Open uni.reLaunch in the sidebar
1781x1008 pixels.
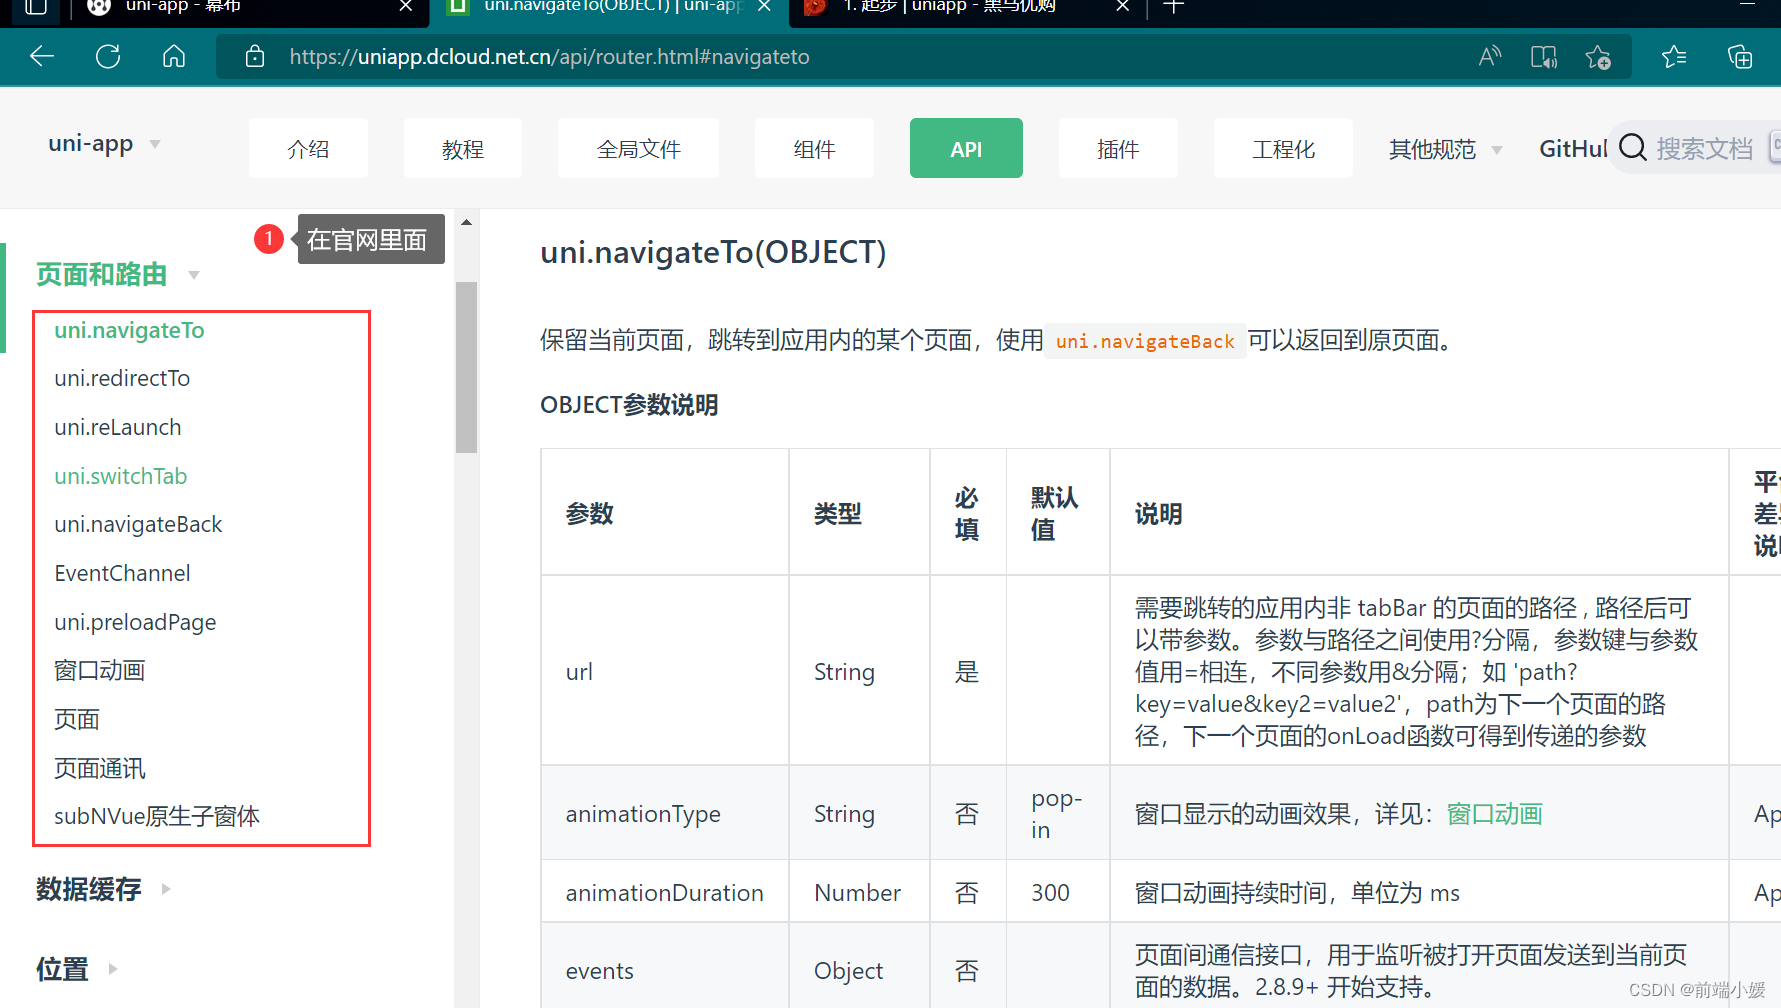(x=118, y=427)
